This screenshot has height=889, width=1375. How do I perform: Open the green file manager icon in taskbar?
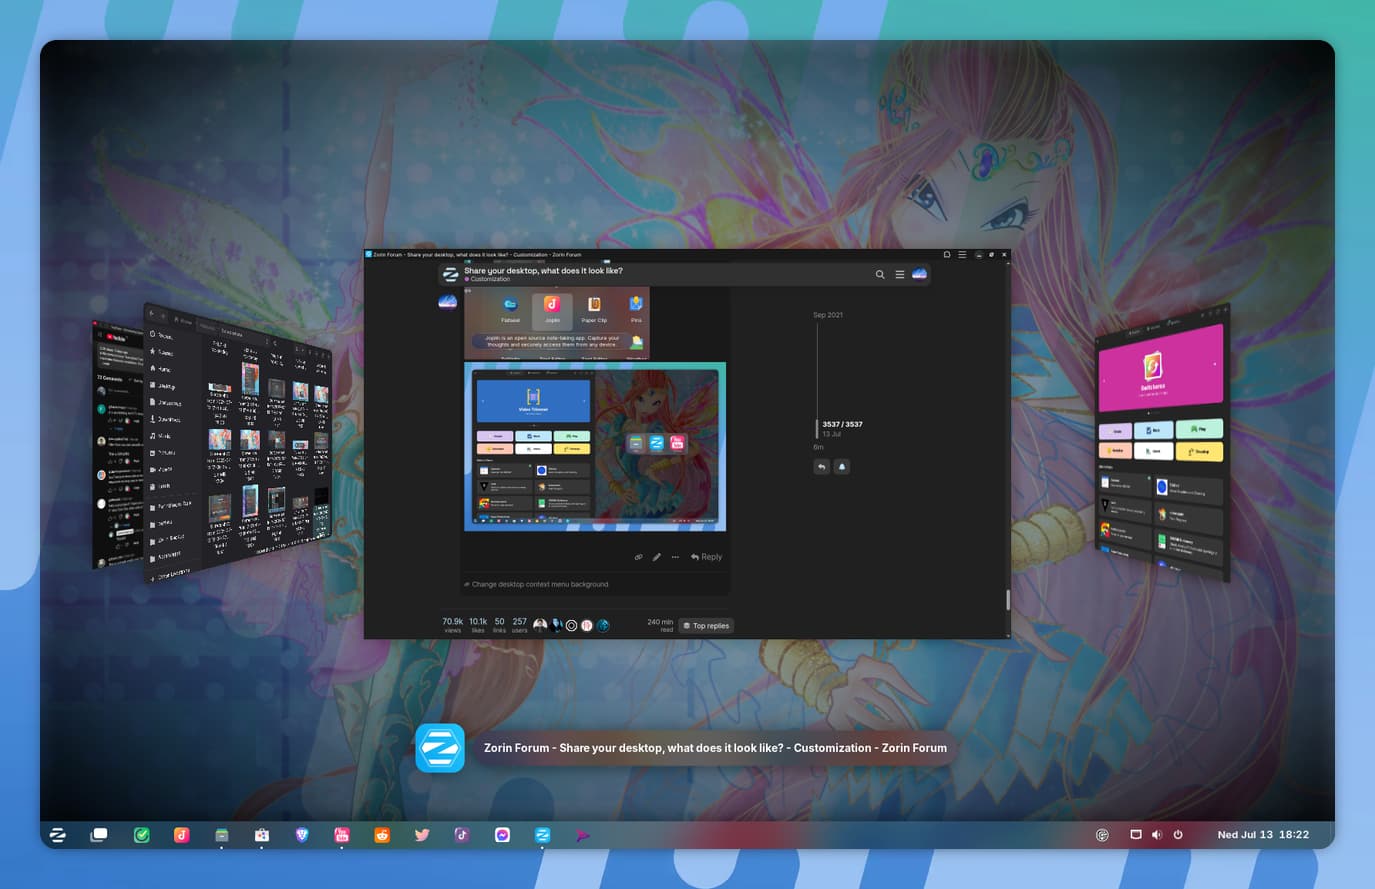222,835
